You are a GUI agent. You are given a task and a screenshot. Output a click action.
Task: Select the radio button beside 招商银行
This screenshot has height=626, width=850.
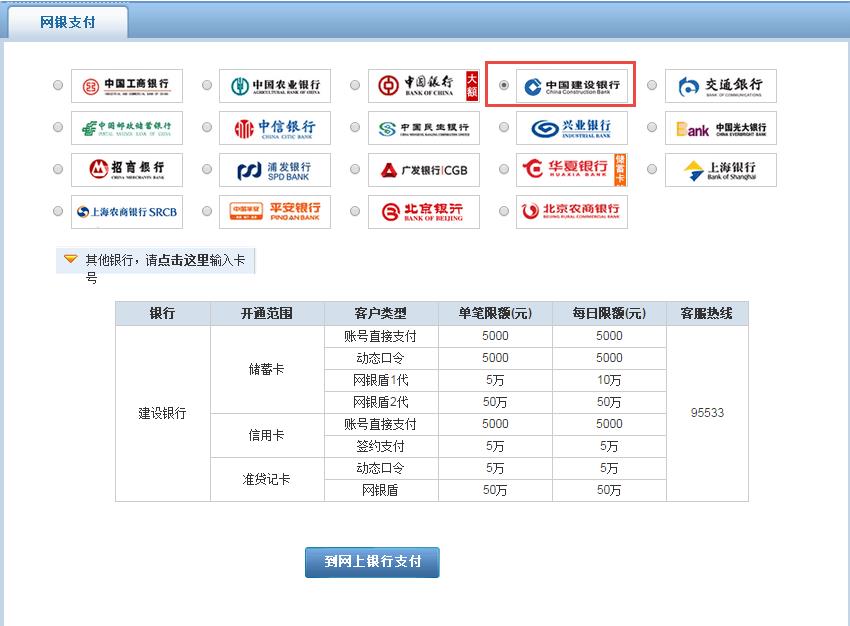coord(58,169)
